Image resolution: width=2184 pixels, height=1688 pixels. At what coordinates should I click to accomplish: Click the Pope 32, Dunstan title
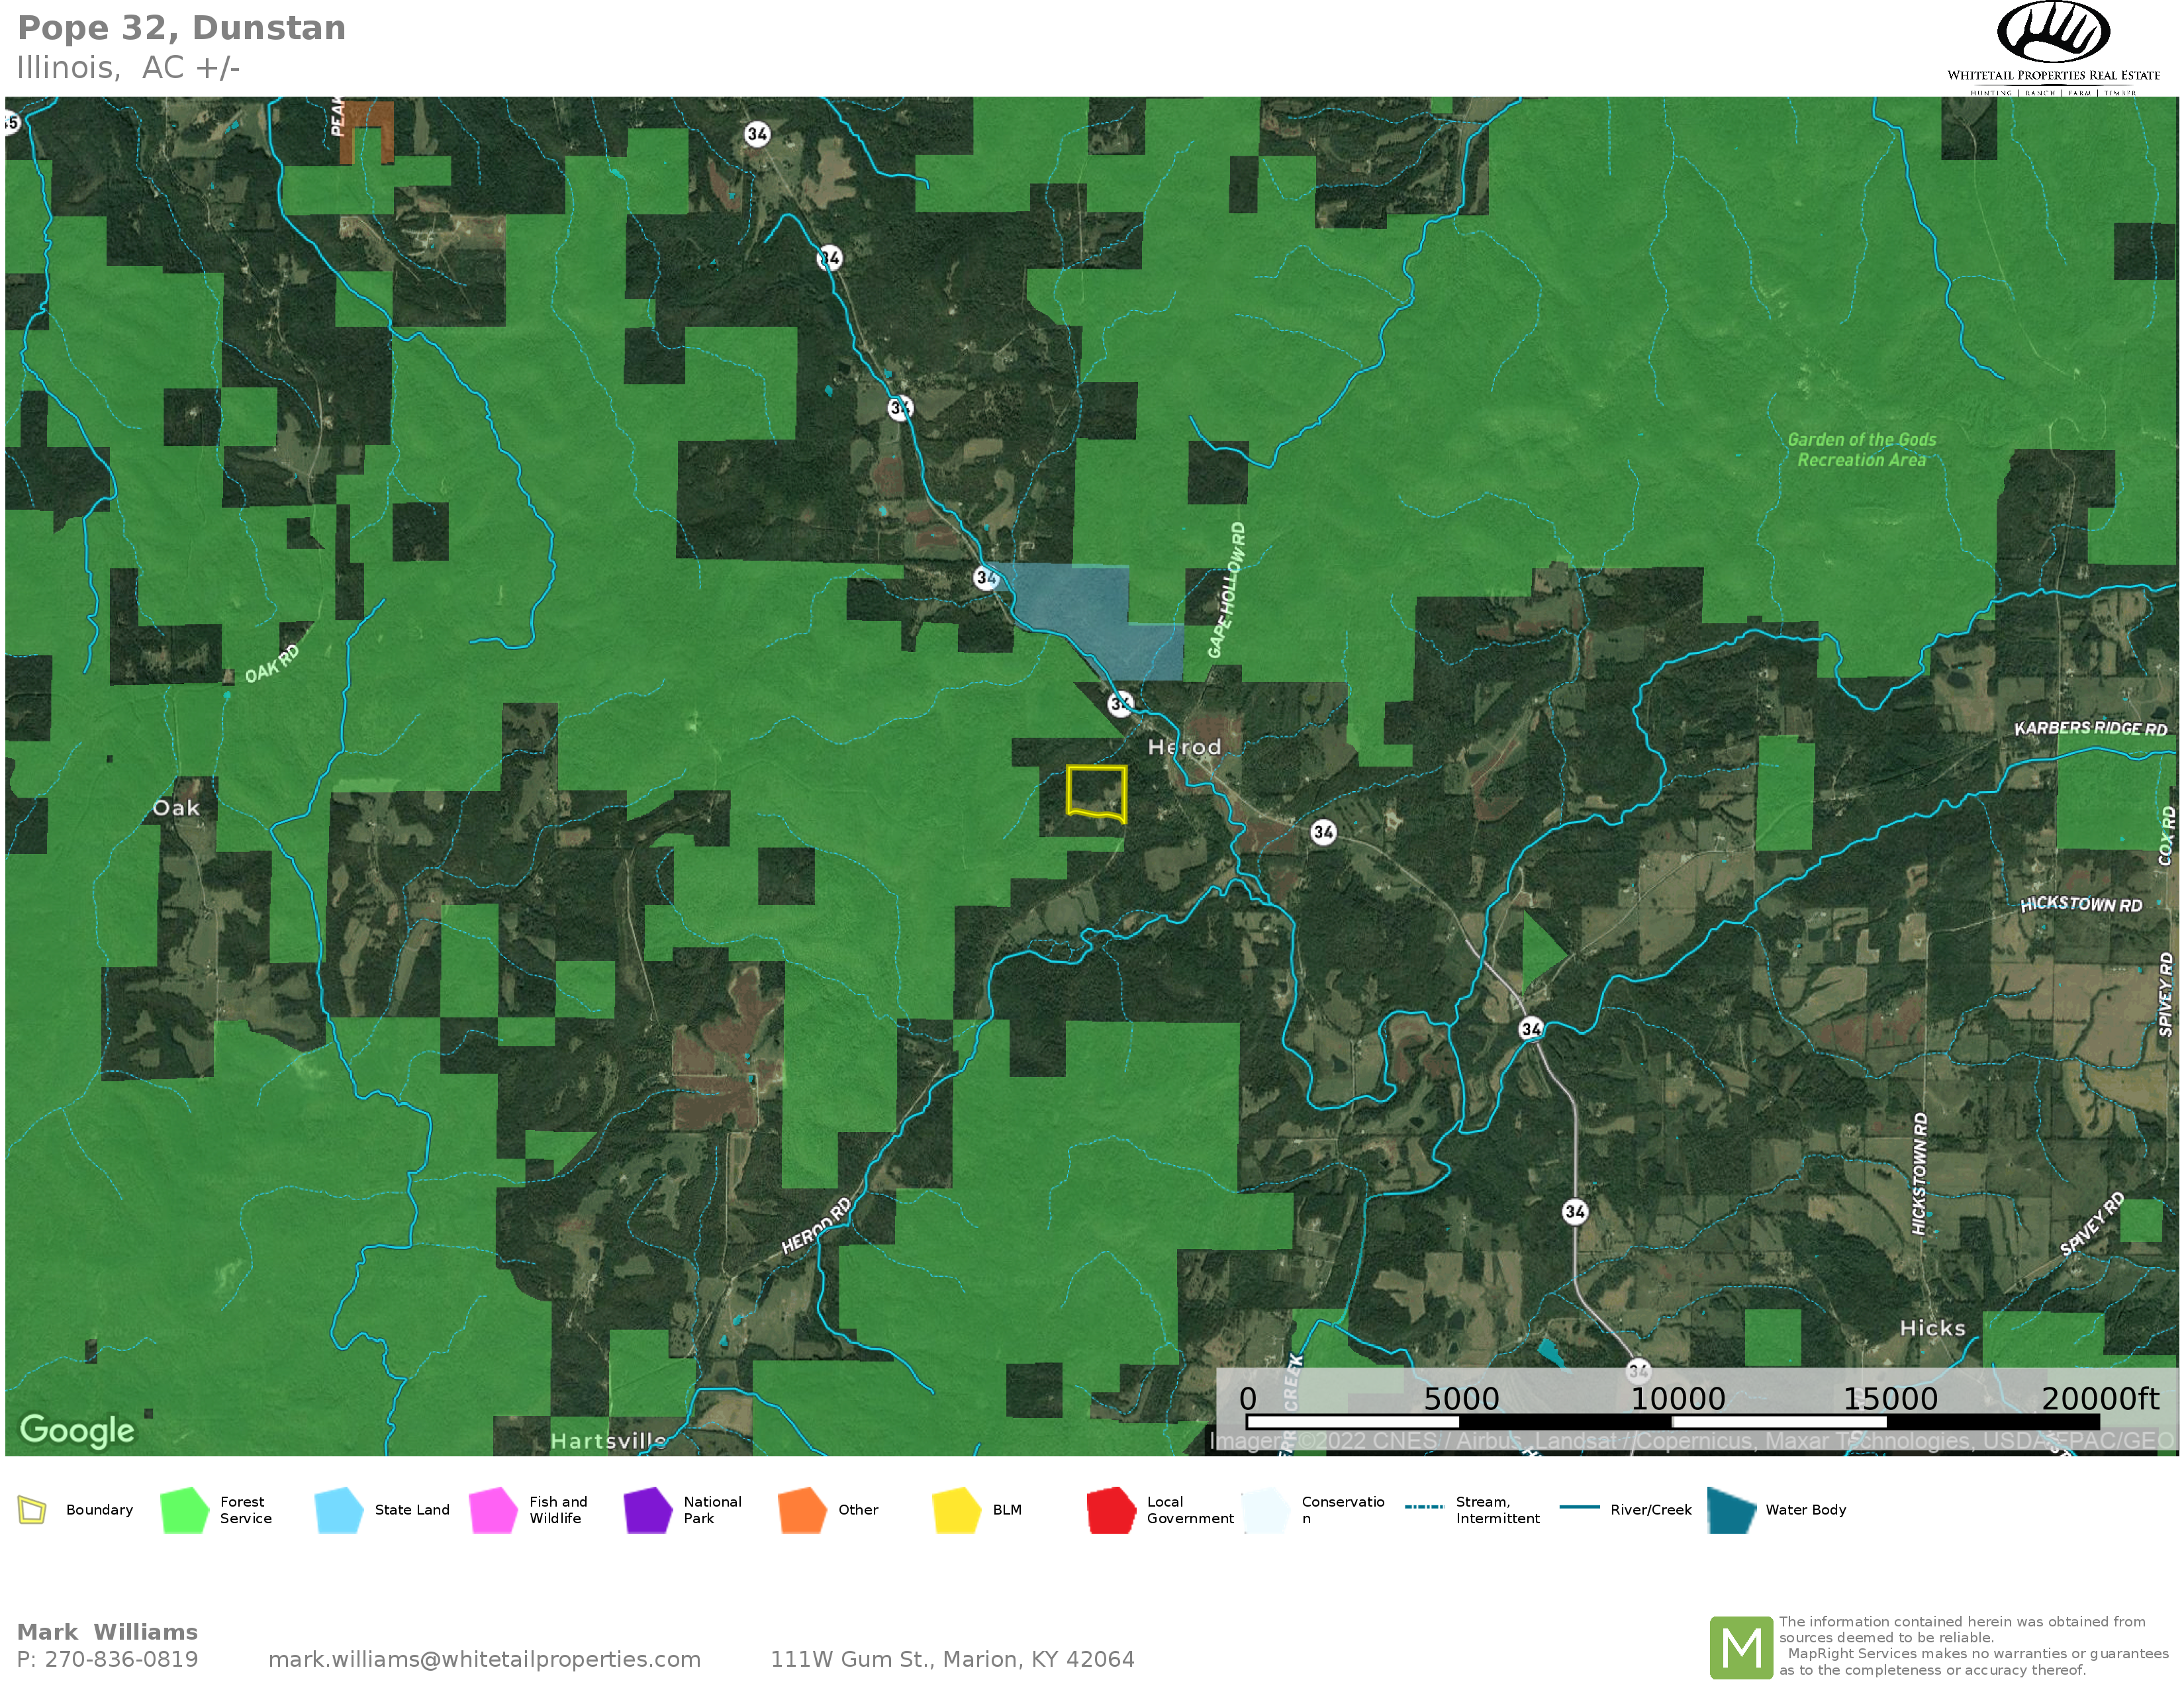pos(182,28)
